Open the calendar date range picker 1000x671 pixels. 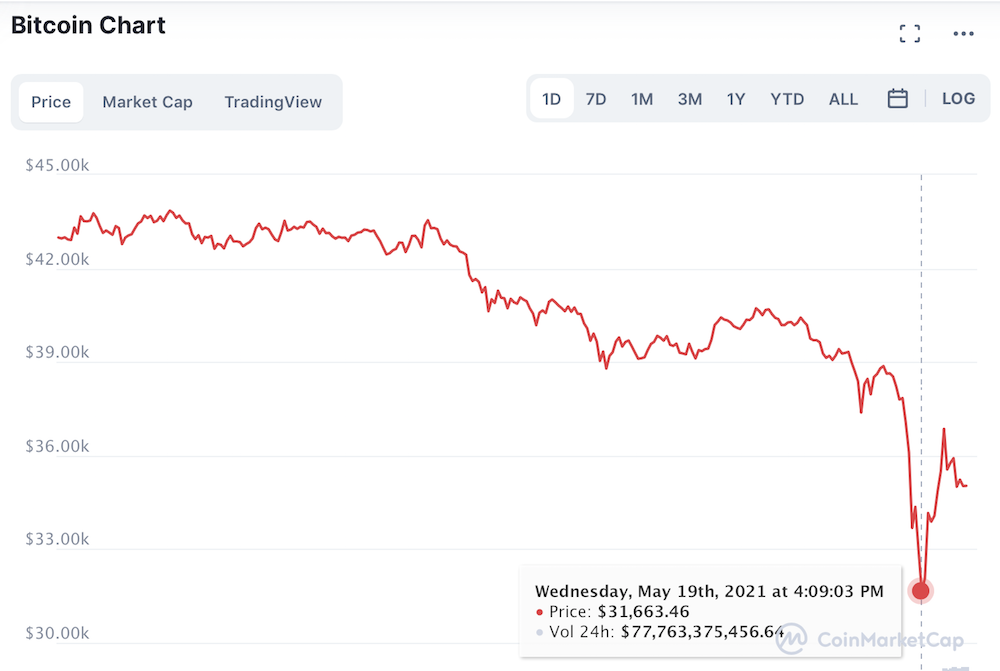[897, 99]
